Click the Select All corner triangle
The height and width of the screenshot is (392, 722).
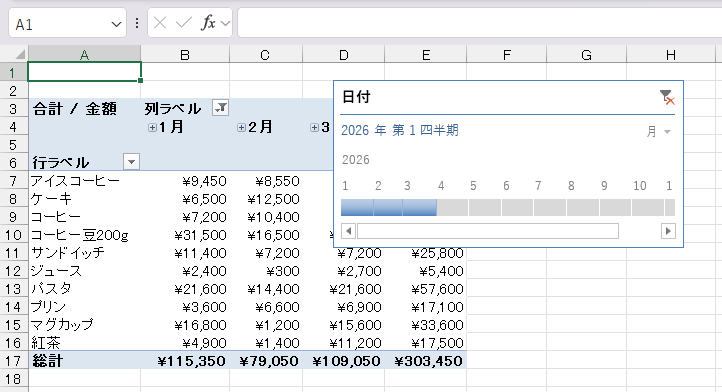pos(19,55)
